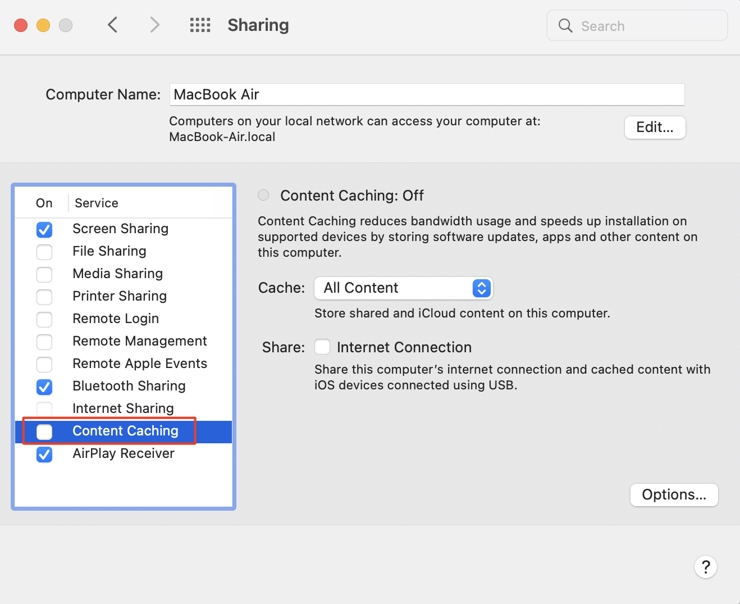Select the Content Caching service row
The image size is (740, 604).
point(123,431)
